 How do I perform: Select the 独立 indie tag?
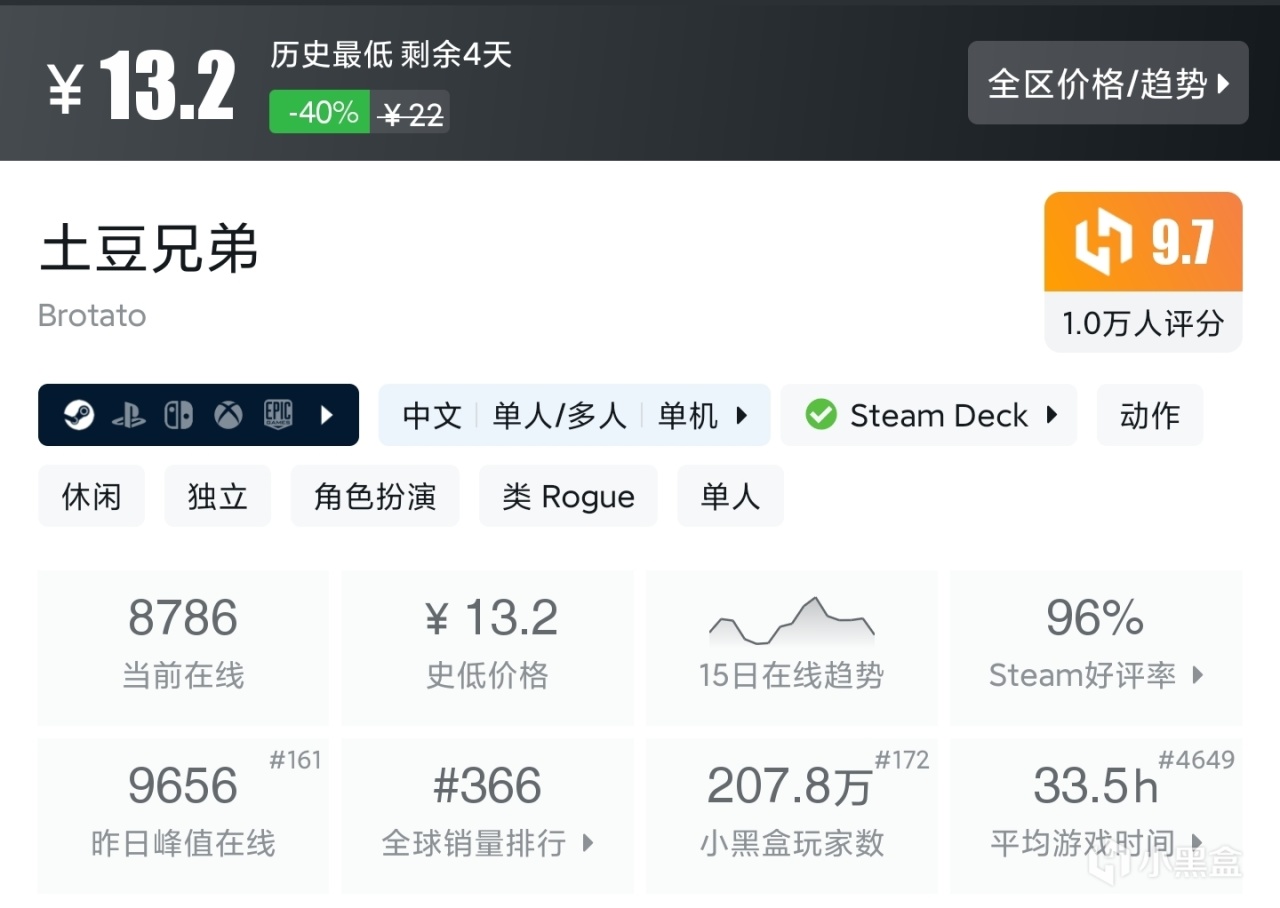pos(217,495)
